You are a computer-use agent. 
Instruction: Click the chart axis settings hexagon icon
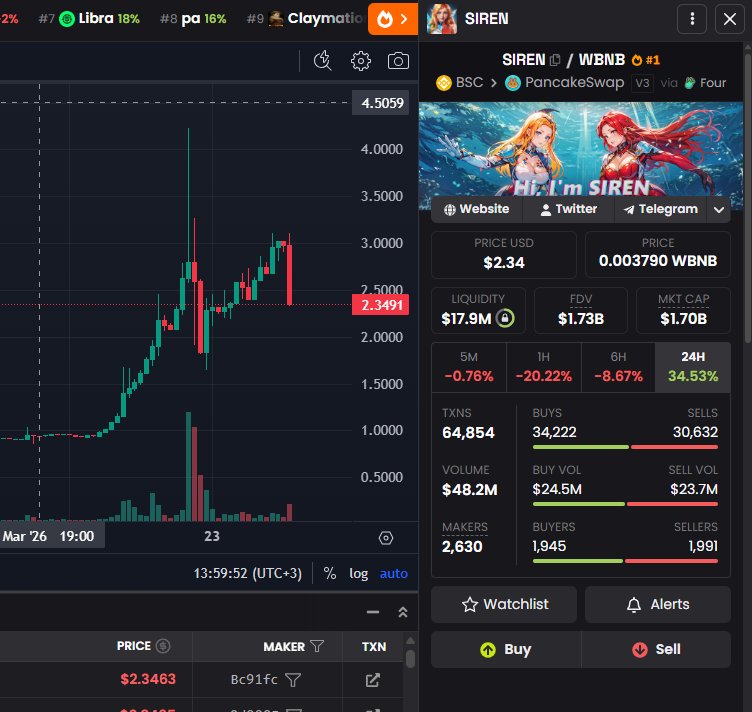point(386,538)
